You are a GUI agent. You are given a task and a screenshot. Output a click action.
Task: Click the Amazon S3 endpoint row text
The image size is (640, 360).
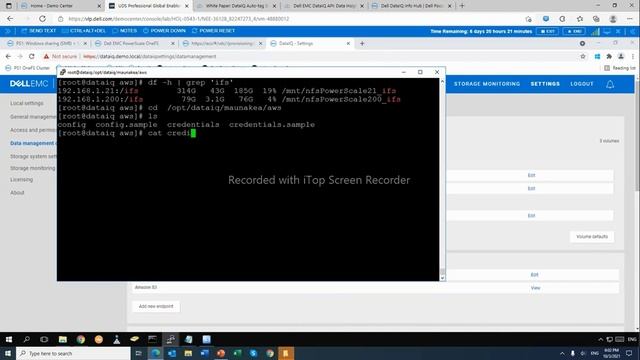coord(146,287)
